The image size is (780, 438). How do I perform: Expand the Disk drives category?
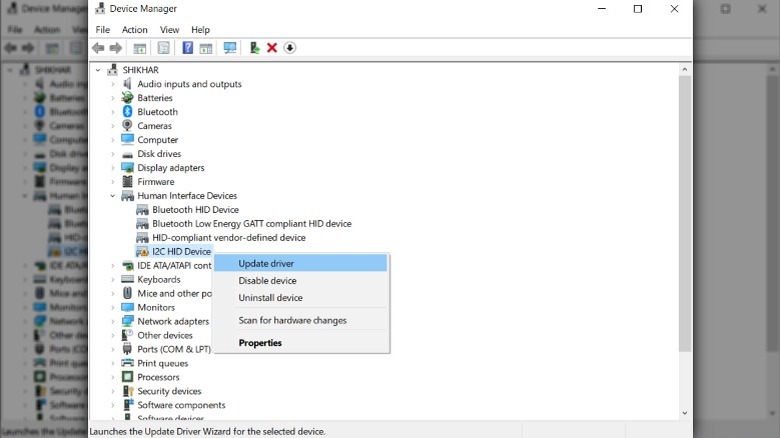112,154
